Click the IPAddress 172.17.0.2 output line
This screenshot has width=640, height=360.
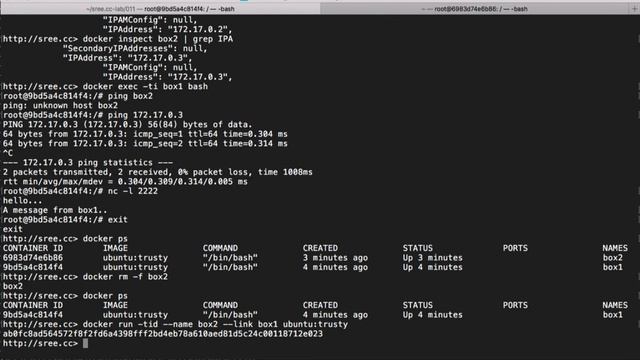point(167,29)
